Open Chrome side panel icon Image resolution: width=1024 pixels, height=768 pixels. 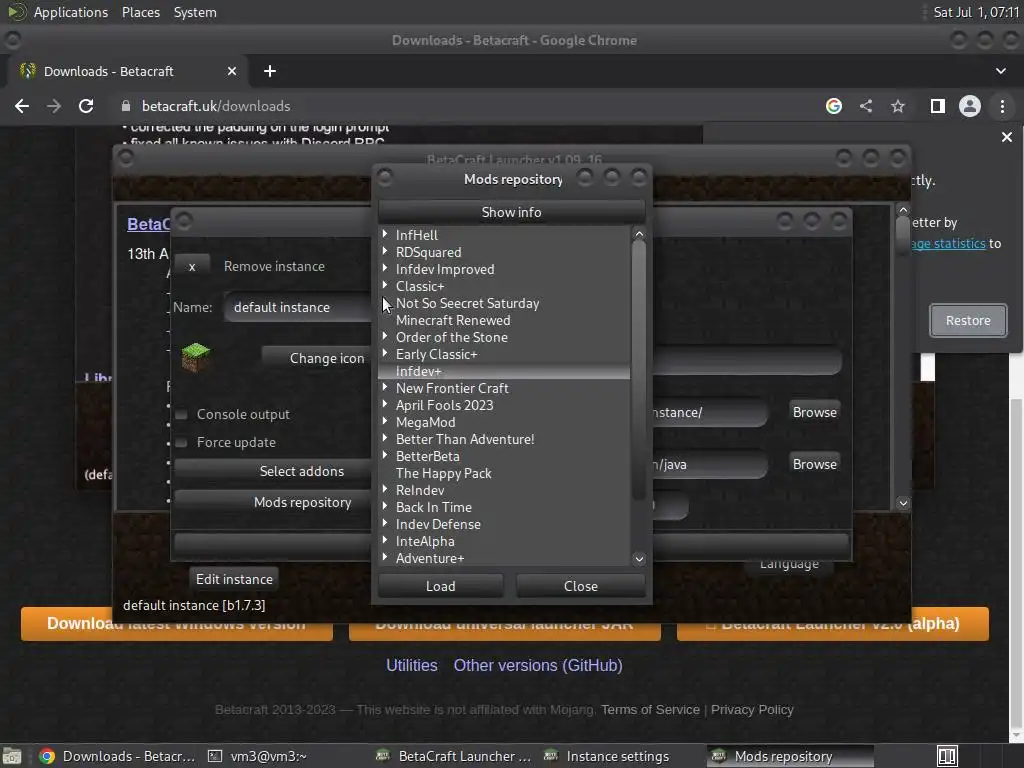[x=938, y=106]
